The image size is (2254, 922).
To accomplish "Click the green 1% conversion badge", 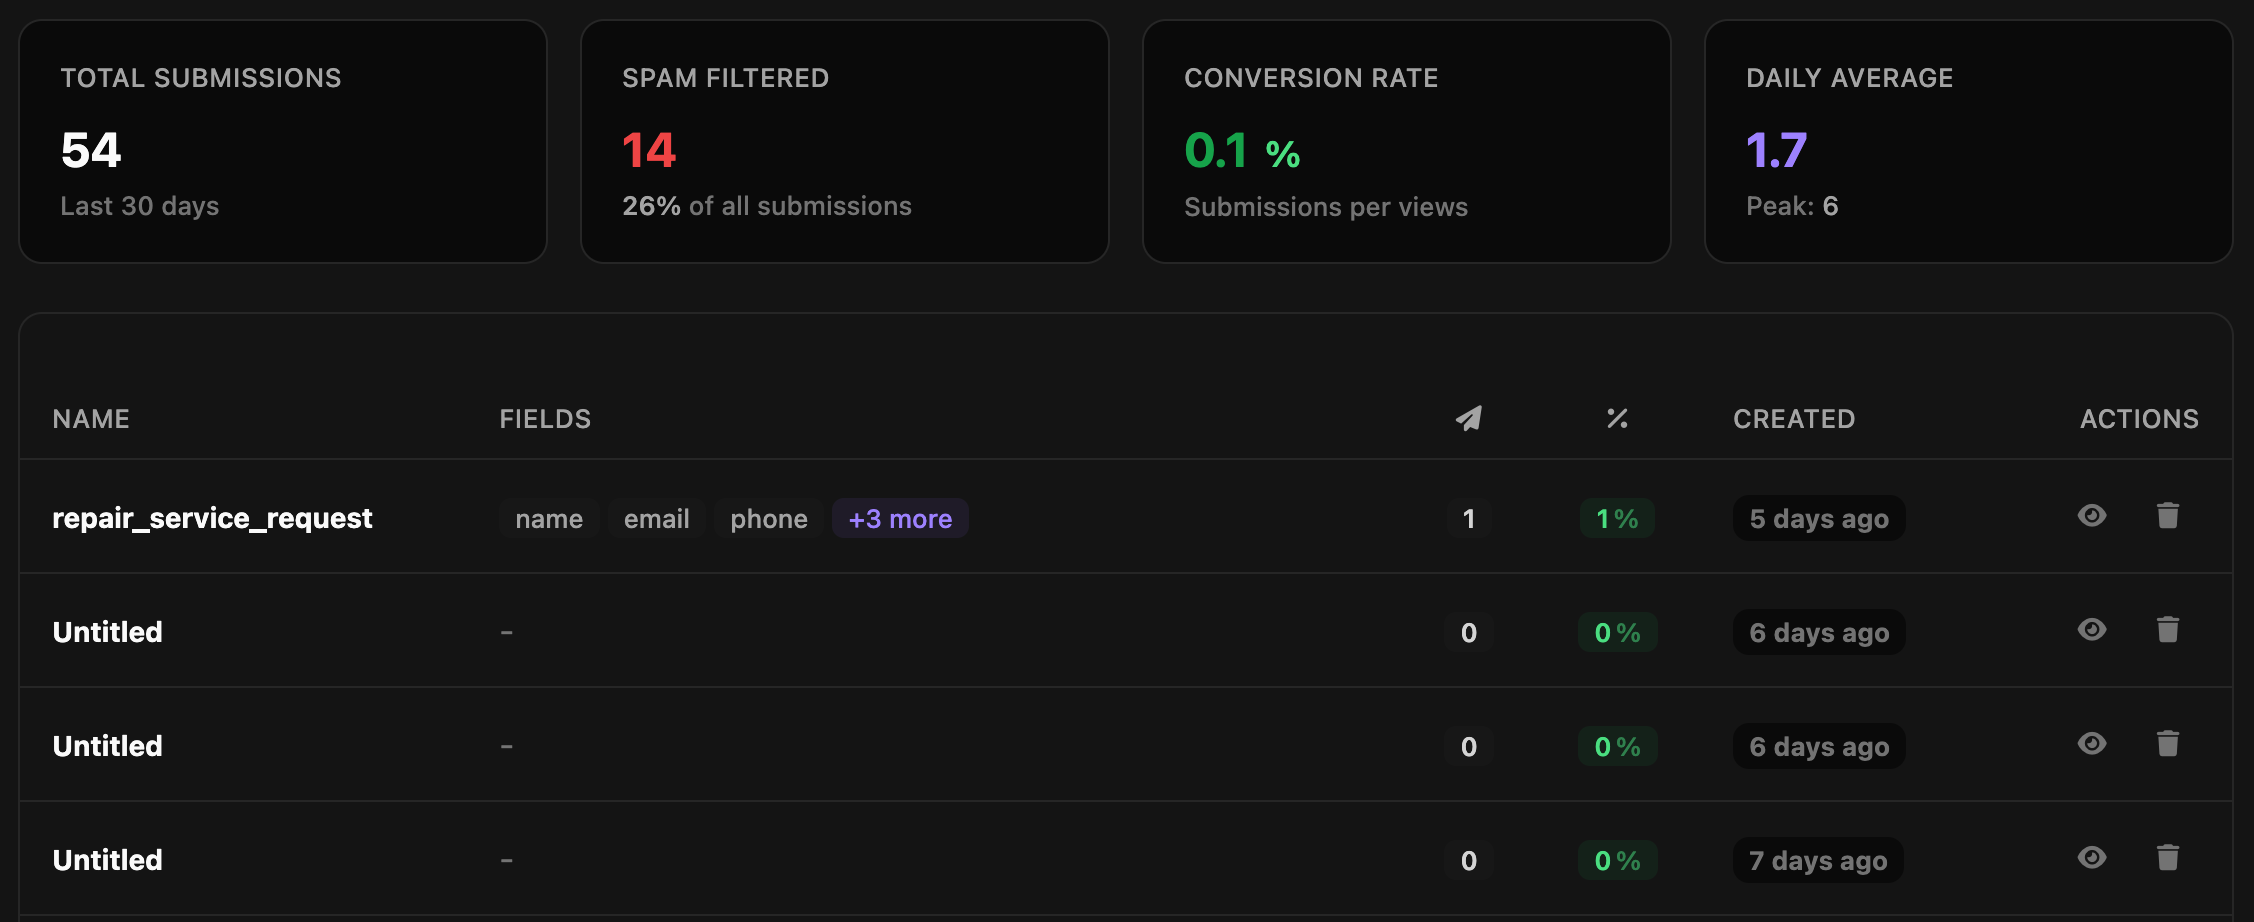I will click(1616, 518).
